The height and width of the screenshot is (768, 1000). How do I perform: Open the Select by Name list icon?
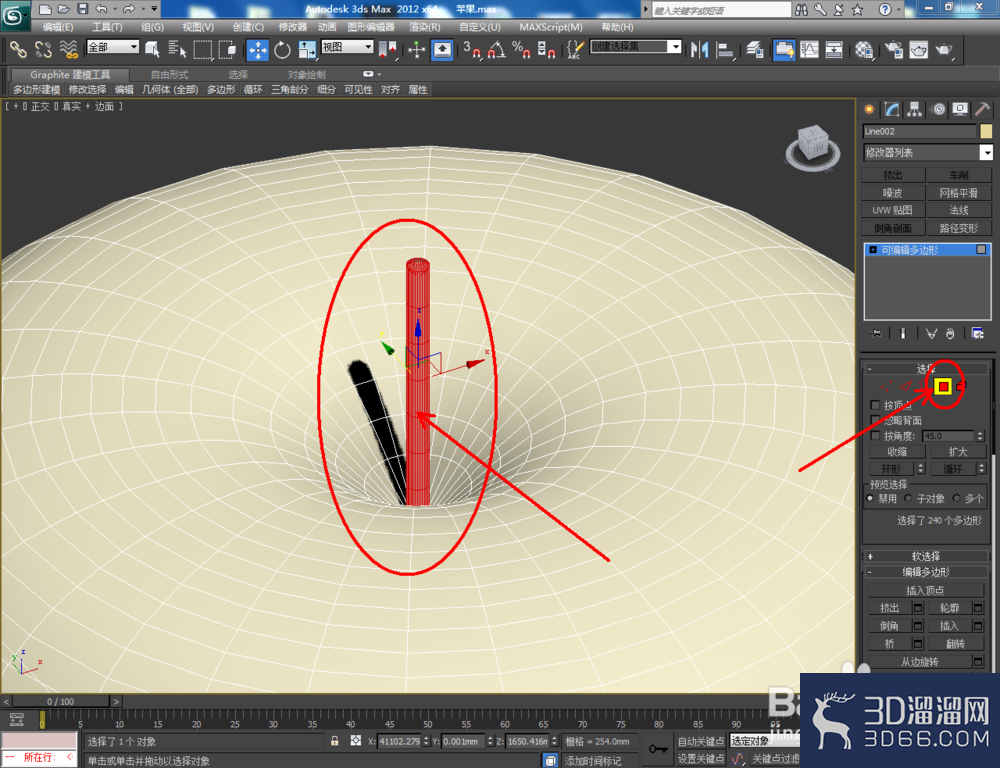(x=177, y=49)
